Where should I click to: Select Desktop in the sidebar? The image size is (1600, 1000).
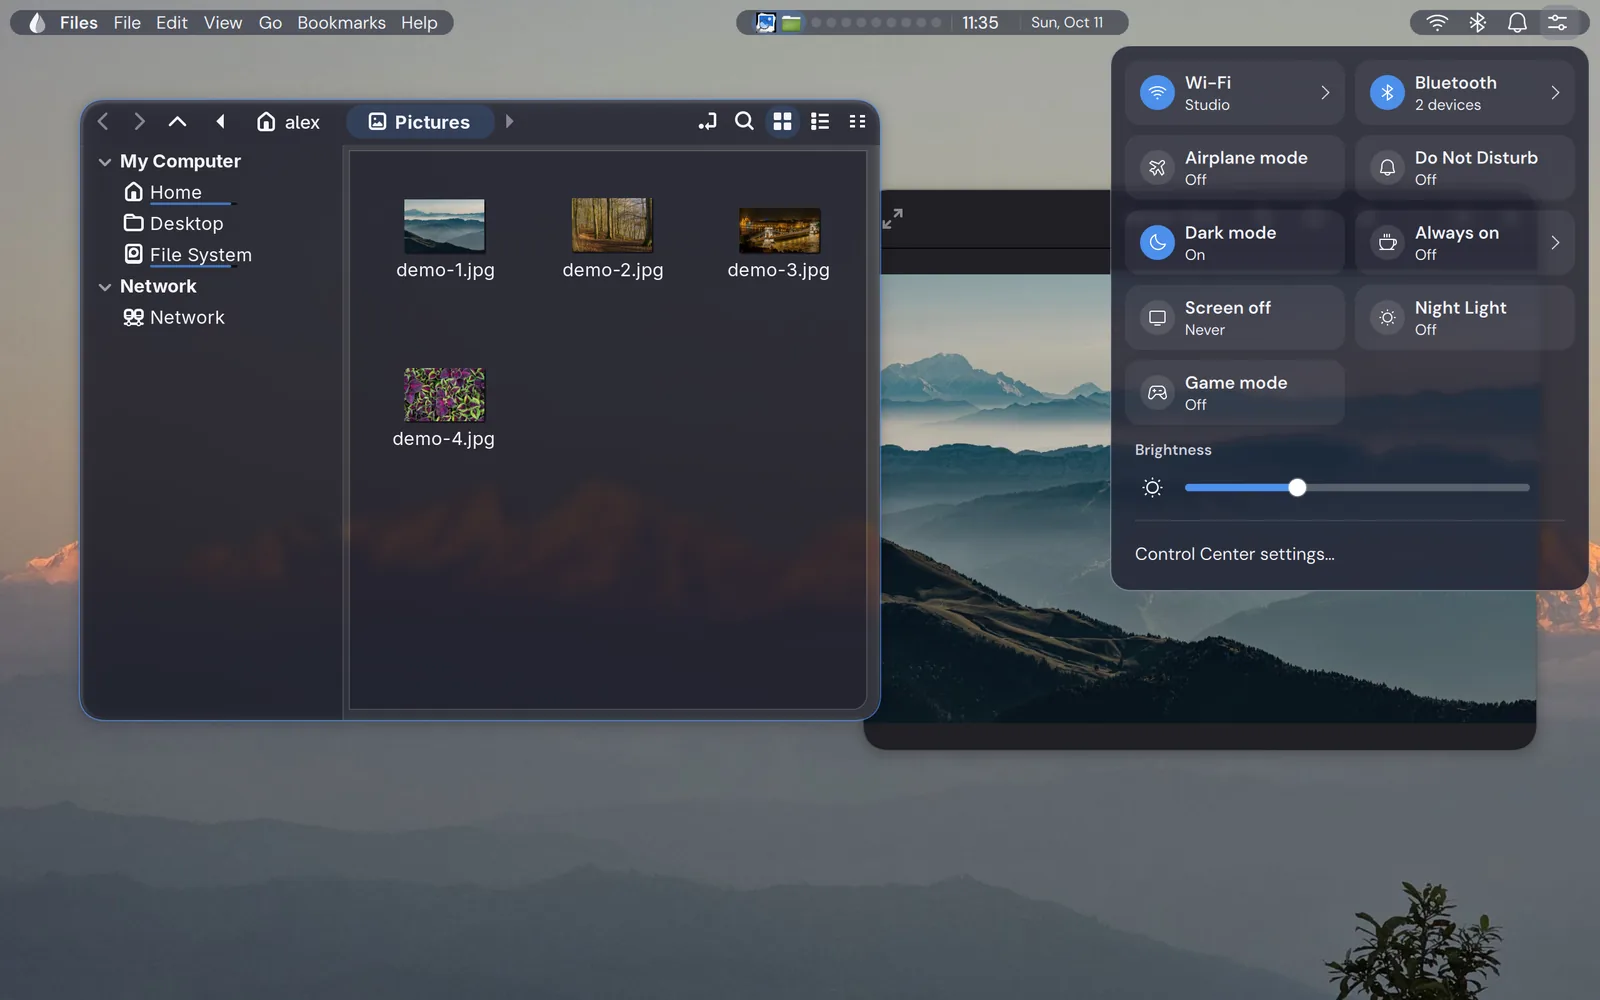click(x=174, y=223)
